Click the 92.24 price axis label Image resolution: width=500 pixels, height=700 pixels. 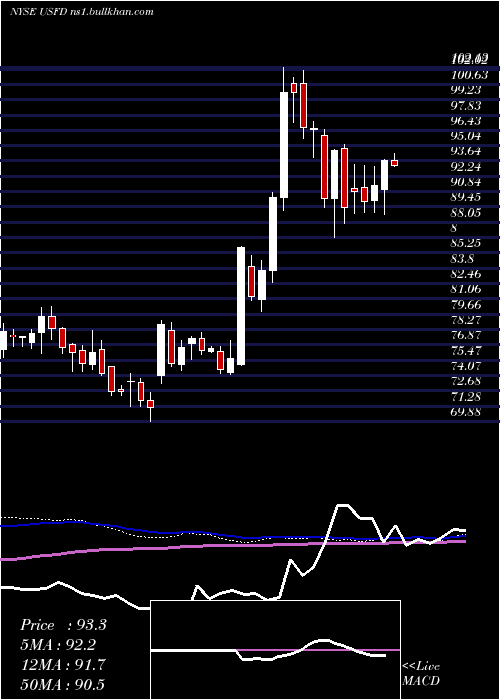pyautogui.click(x=466, y=167)
